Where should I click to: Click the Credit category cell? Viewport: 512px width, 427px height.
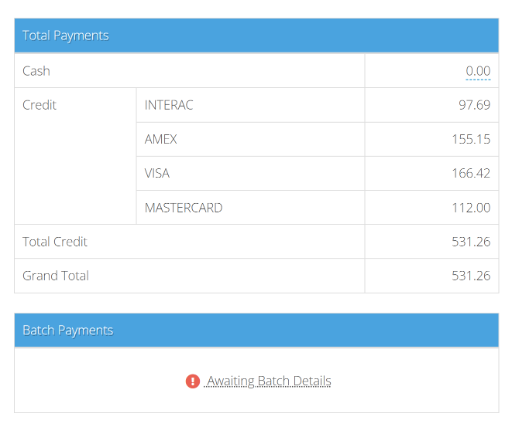coord(76,156)
